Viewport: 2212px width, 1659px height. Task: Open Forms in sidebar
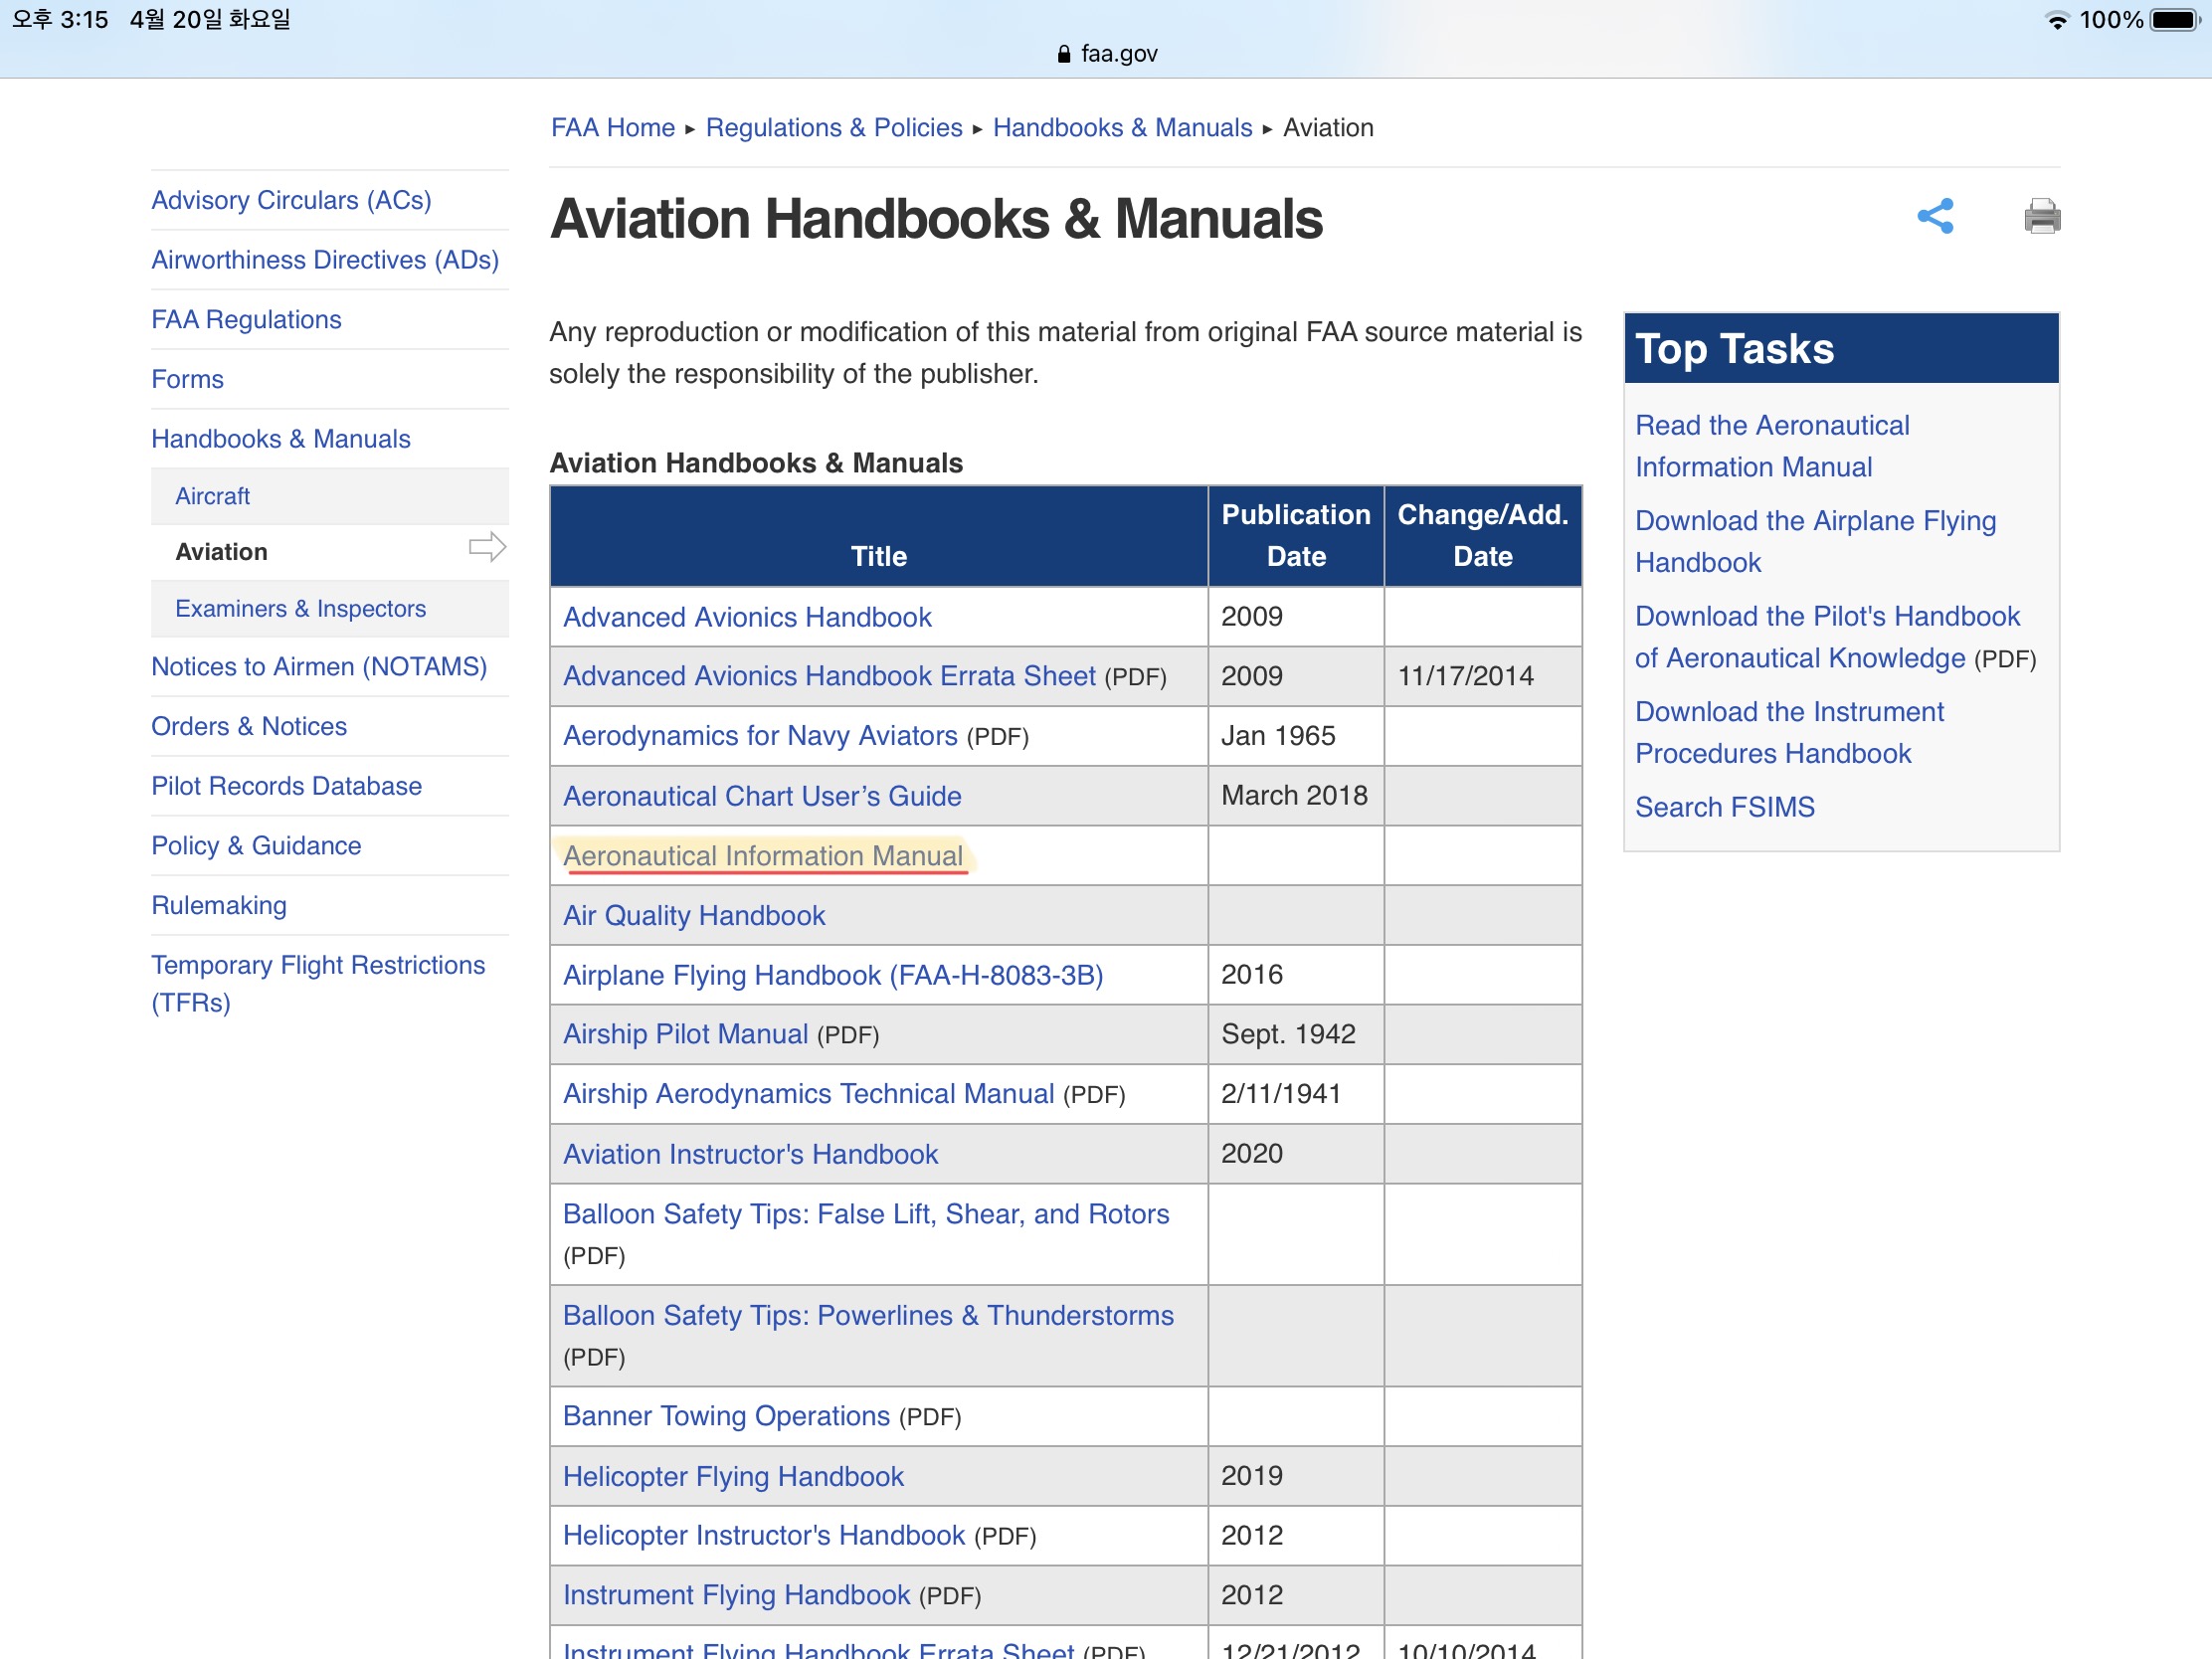tap(187, 380)
